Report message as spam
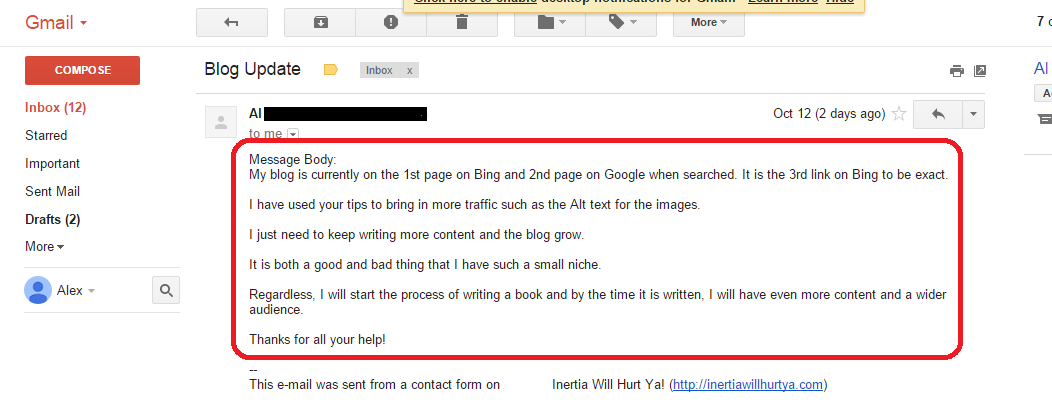This screenshot has width=1052, height=411. click(x=390, y=22)
